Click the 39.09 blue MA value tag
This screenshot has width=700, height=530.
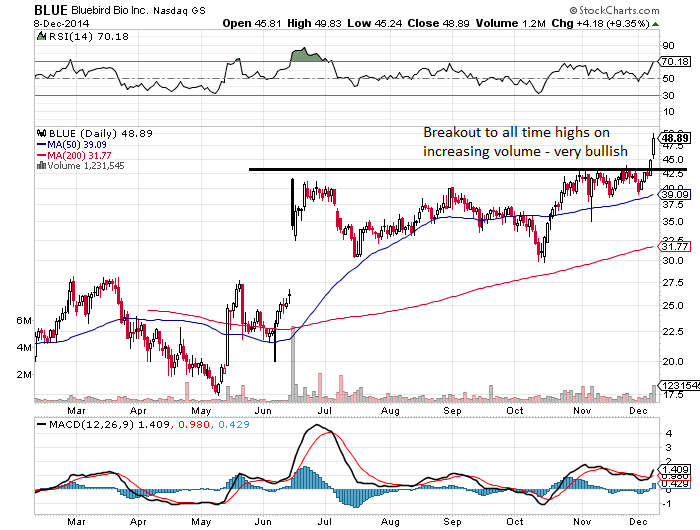pos(675,195)
